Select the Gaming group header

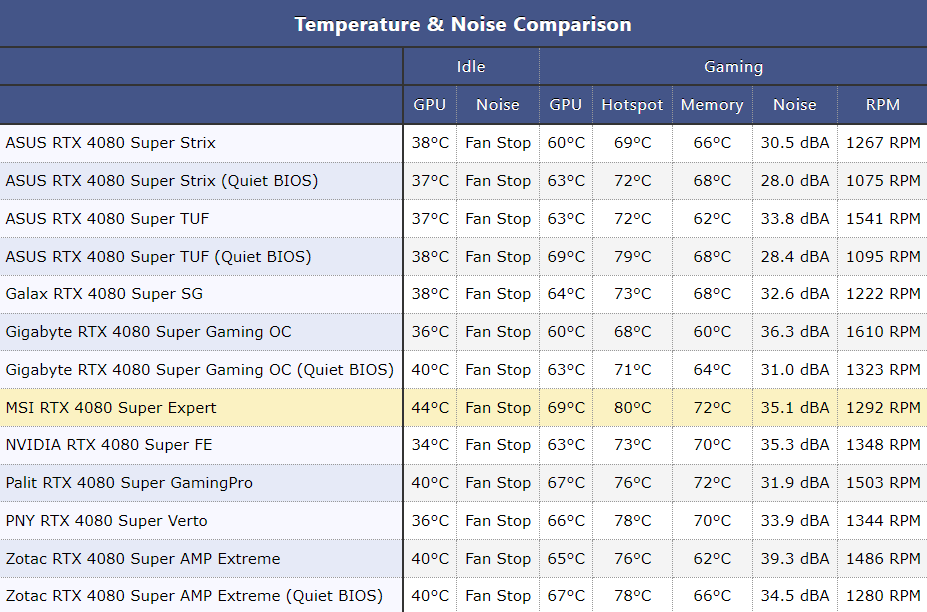[733, 67]
